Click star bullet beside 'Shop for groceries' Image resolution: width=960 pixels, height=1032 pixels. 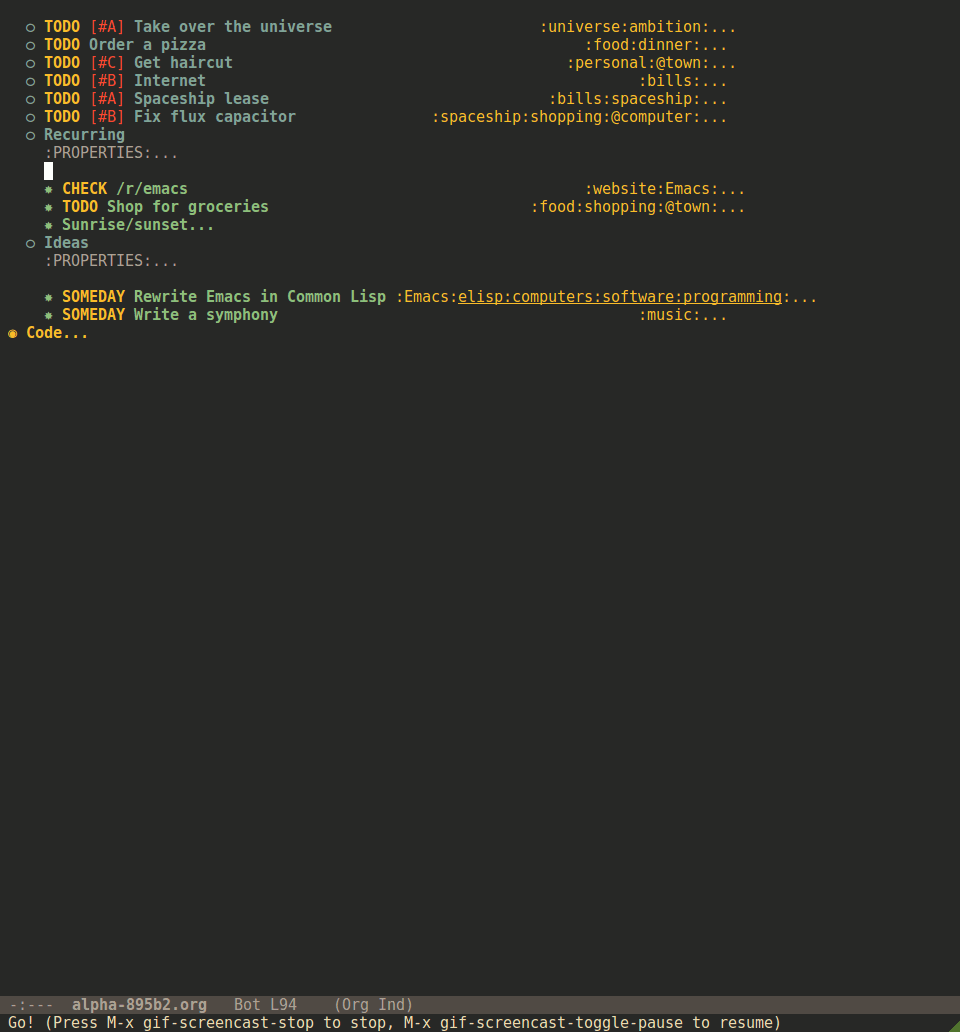point(48,207)
